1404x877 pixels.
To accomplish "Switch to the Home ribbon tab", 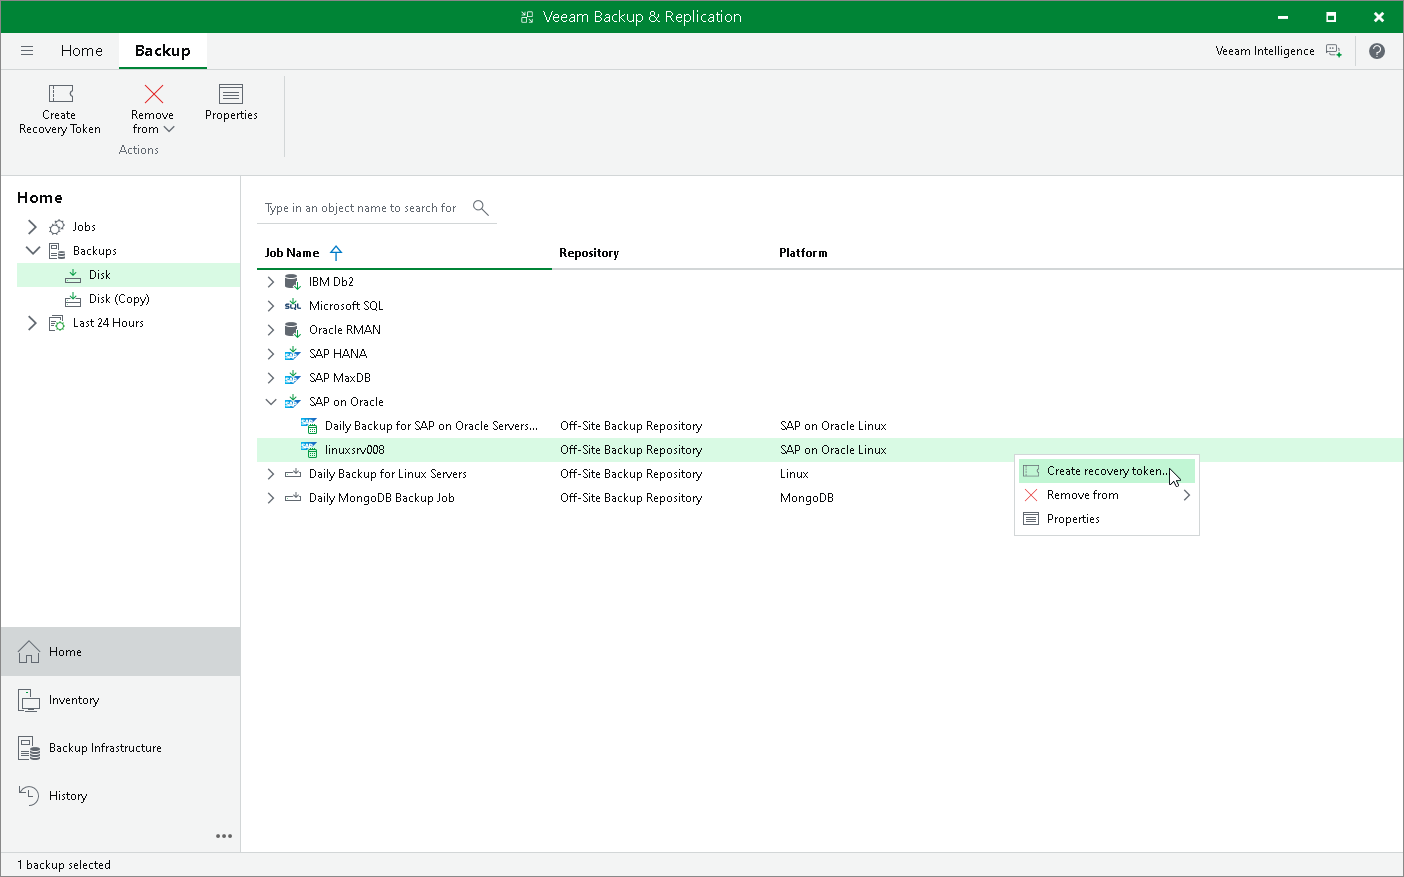I will coord(81,51).
